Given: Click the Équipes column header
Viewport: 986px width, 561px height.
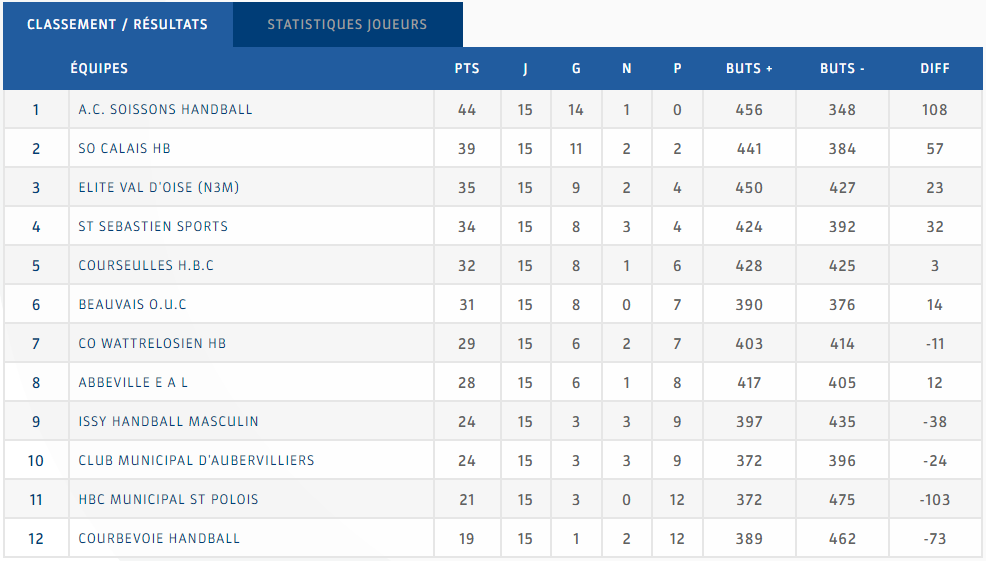Looking at the screenshot, I should [99, 69].
